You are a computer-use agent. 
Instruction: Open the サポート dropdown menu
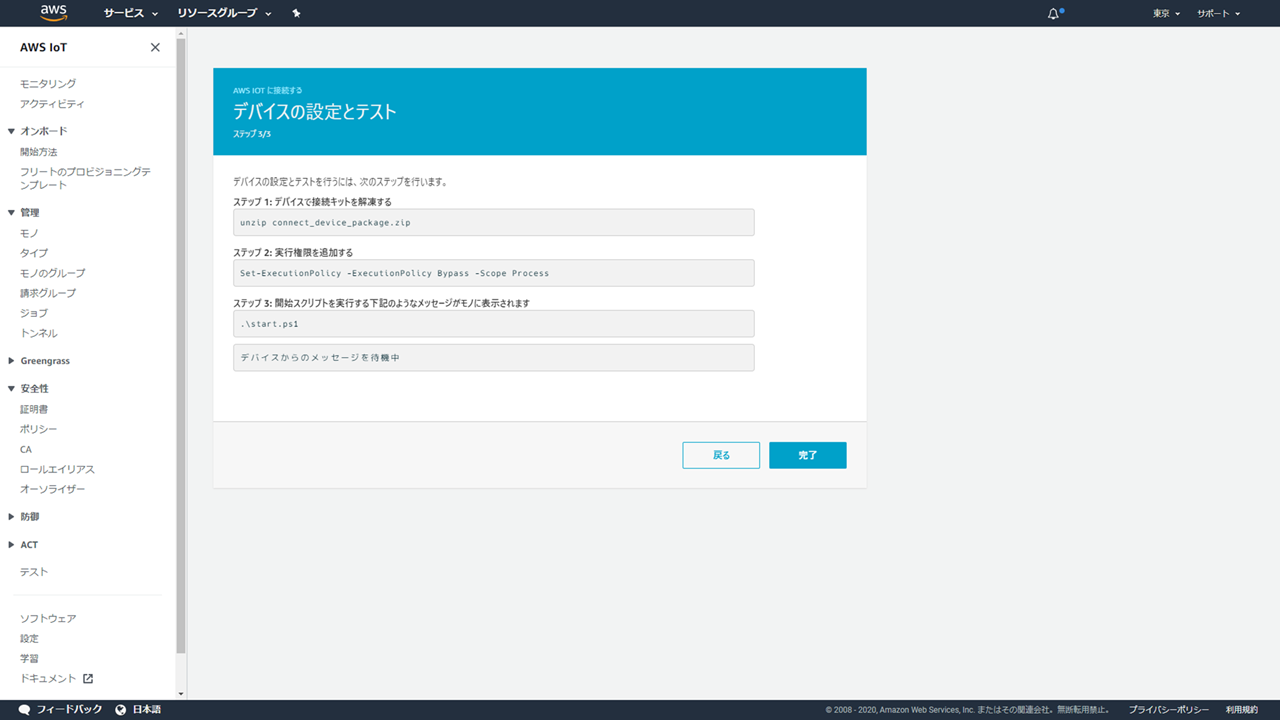pos(1218,14)
